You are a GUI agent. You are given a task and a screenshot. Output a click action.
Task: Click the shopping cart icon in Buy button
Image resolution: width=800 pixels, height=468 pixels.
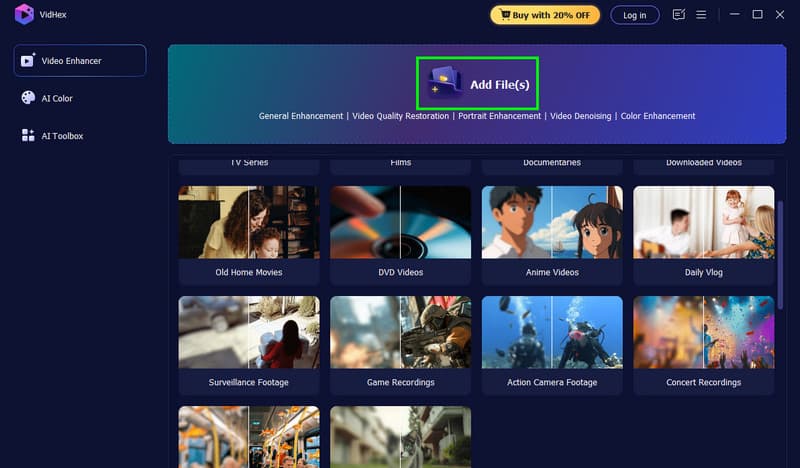pyautogui.click(x=505, y=14)
